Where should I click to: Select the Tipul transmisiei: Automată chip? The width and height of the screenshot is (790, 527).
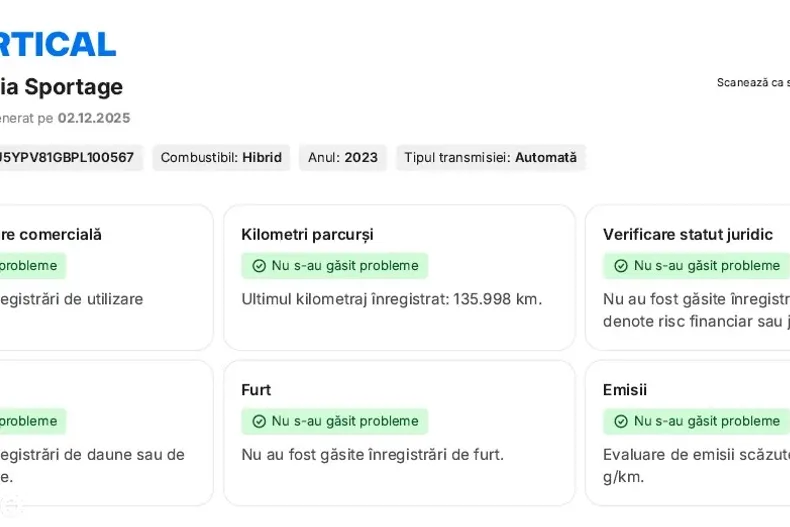(x=490, y=157)
